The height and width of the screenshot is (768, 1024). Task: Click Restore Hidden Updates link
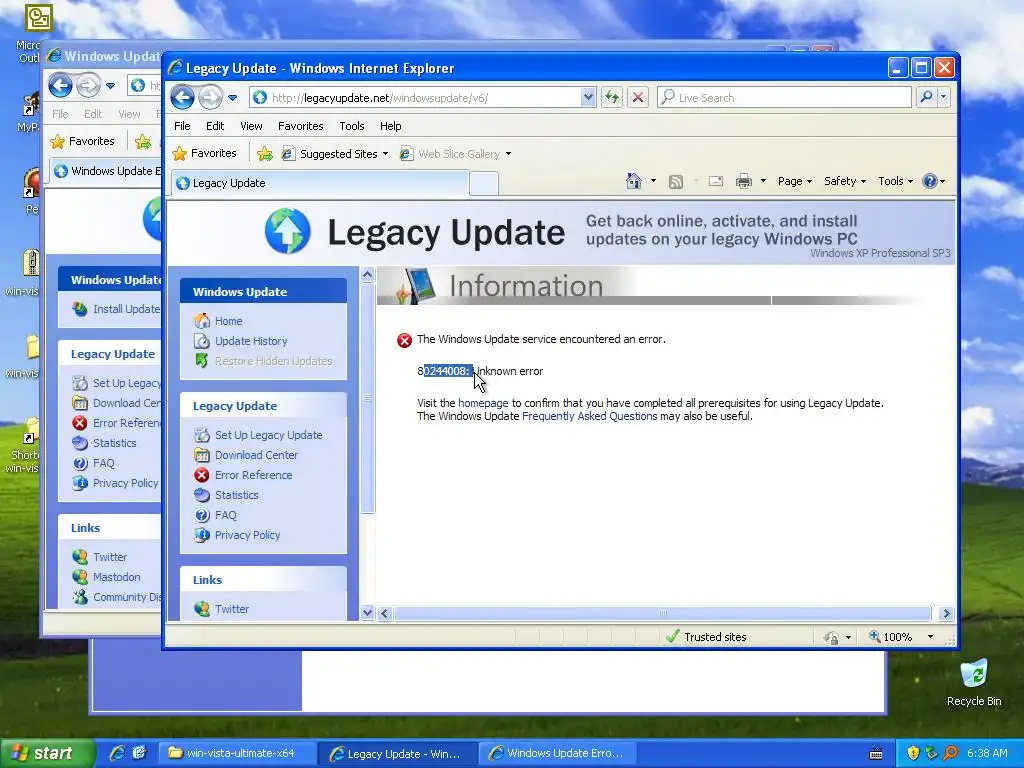coord(273,361)
